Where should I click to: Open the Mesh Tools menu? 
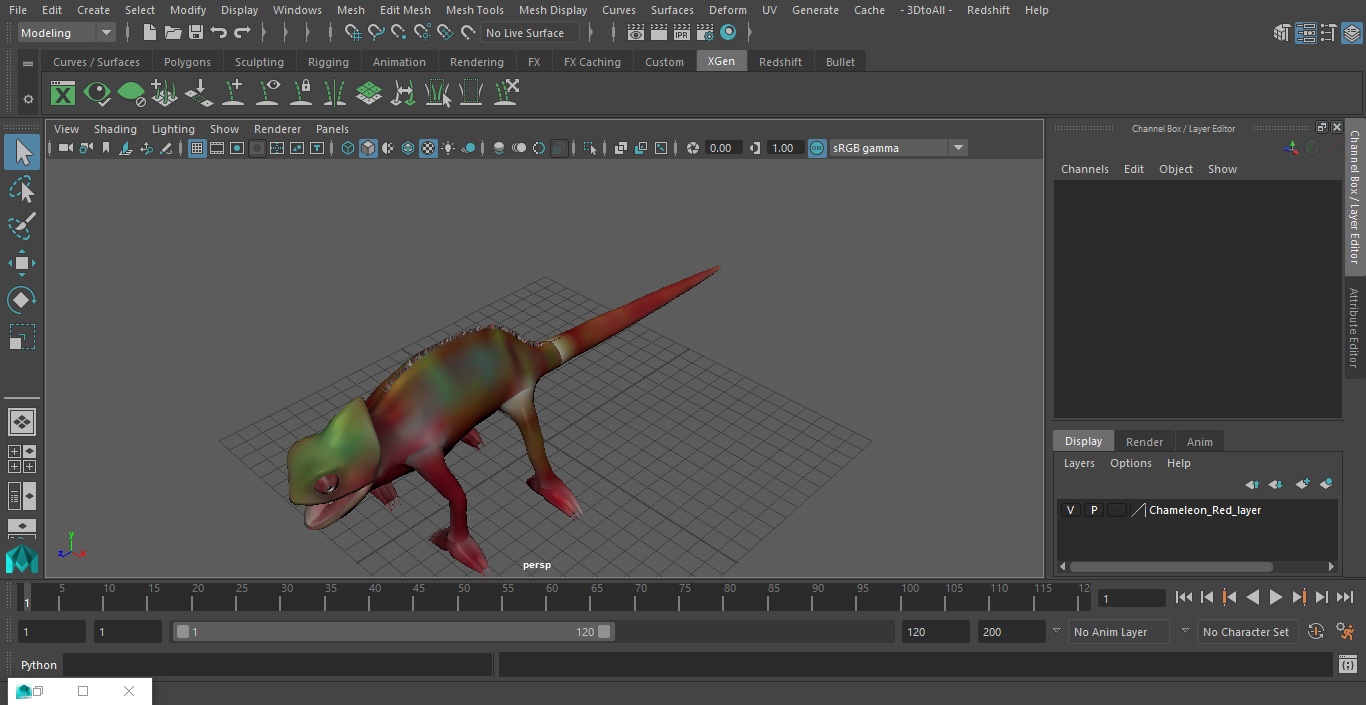(474, 10)
